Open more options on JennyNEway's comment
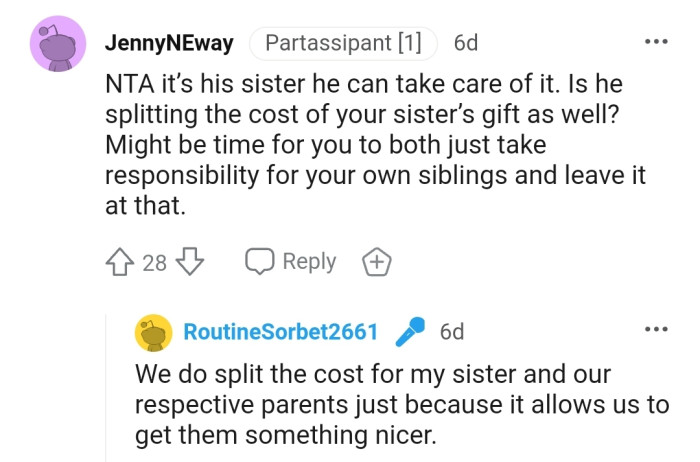 click(655, 43)
